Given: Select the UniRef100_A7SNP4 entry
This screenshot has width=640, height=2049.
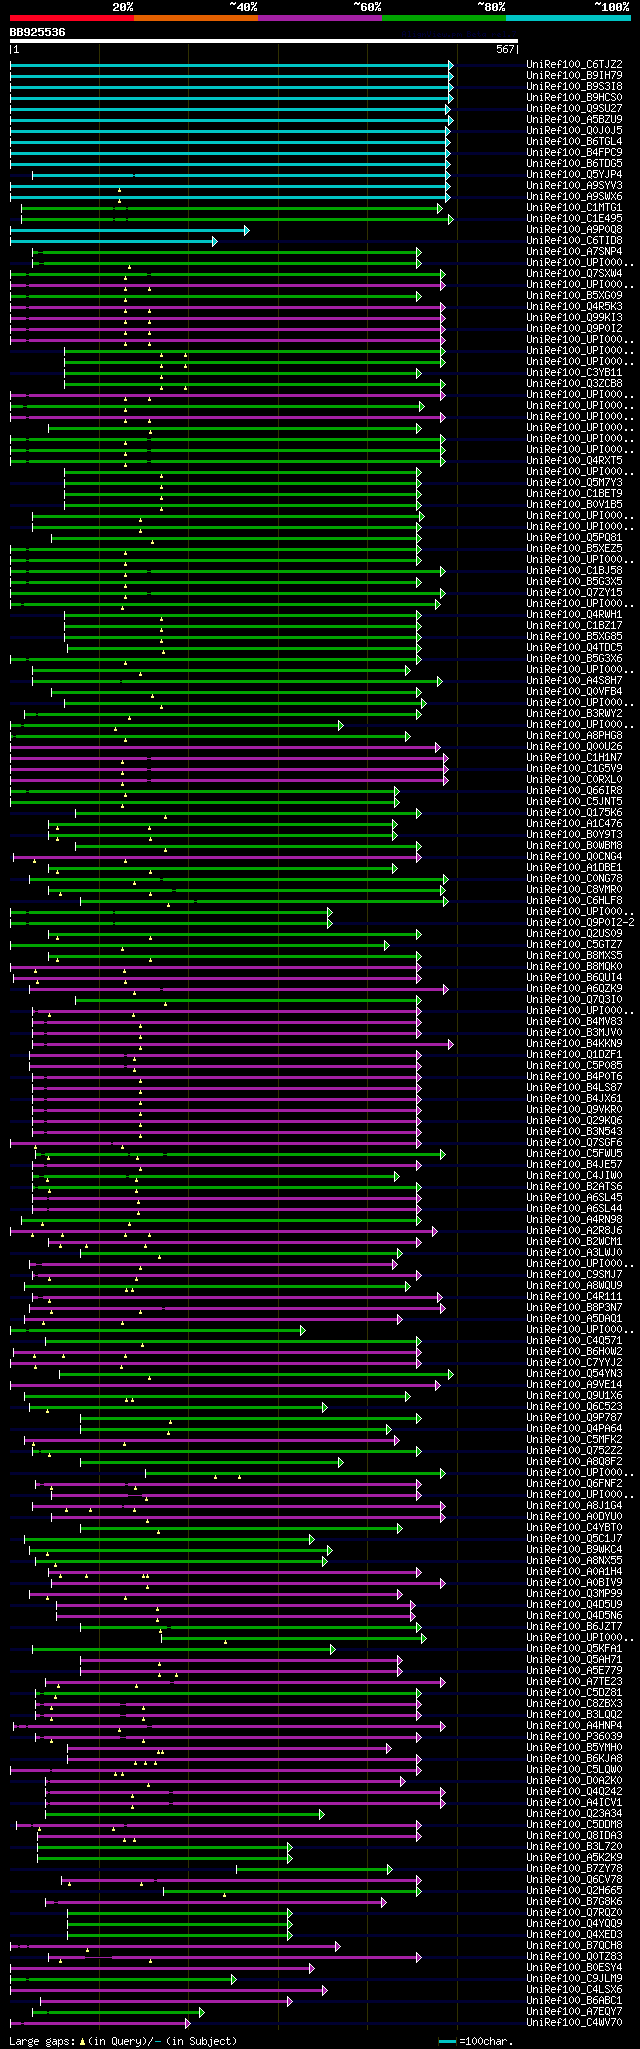Looking at the screenshot, I should point(574,252).
